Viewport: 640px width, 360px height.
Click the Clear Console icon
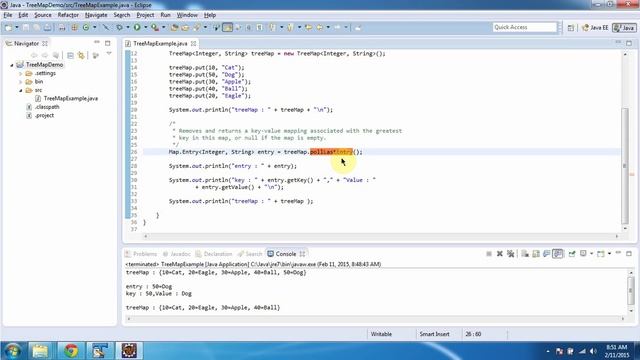525,254
